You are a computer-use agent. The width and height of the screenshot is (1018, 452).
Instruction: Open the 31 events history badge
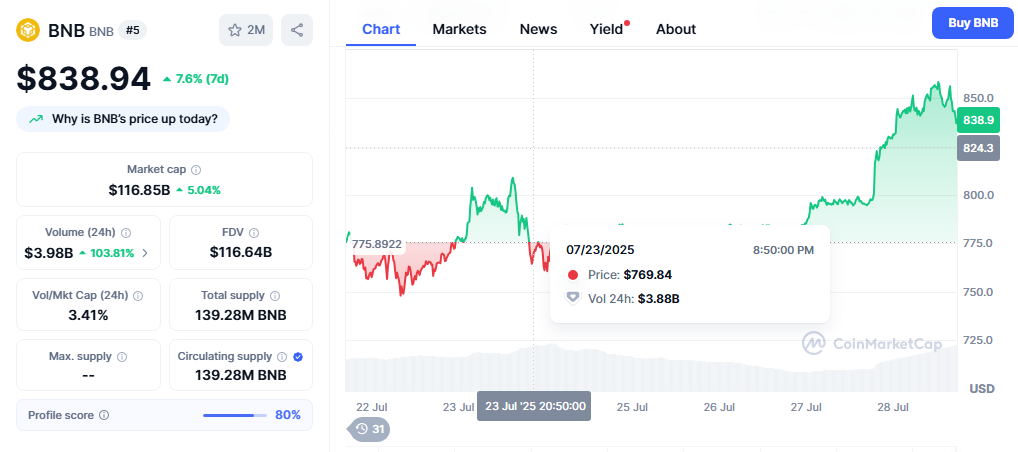coord(368,429)
